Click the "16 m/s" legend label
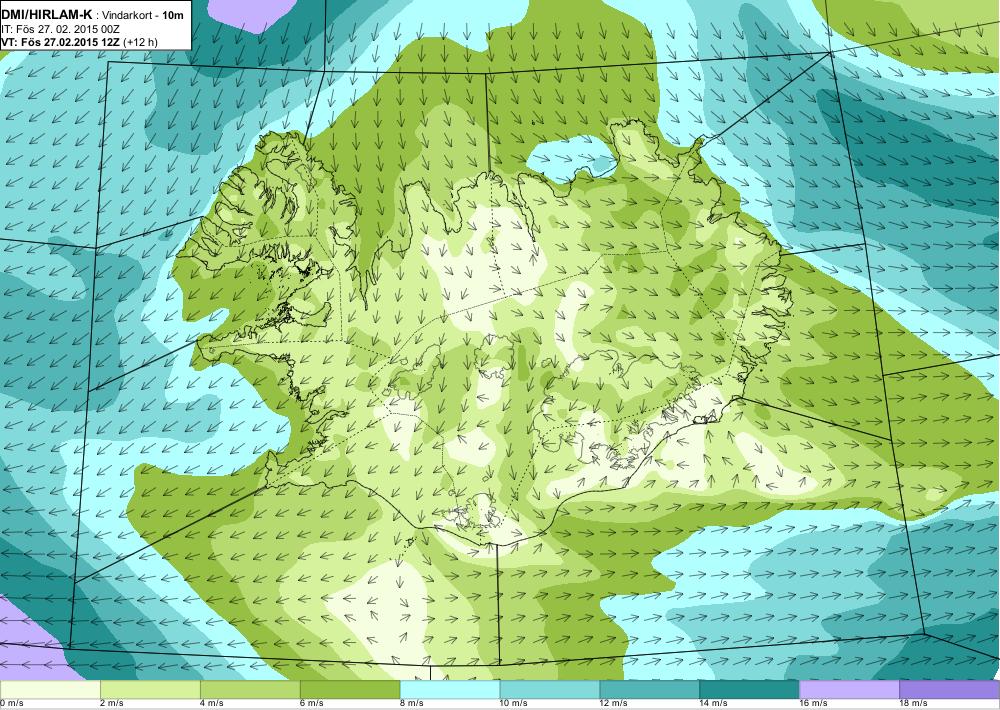 (x=814, y=704)
